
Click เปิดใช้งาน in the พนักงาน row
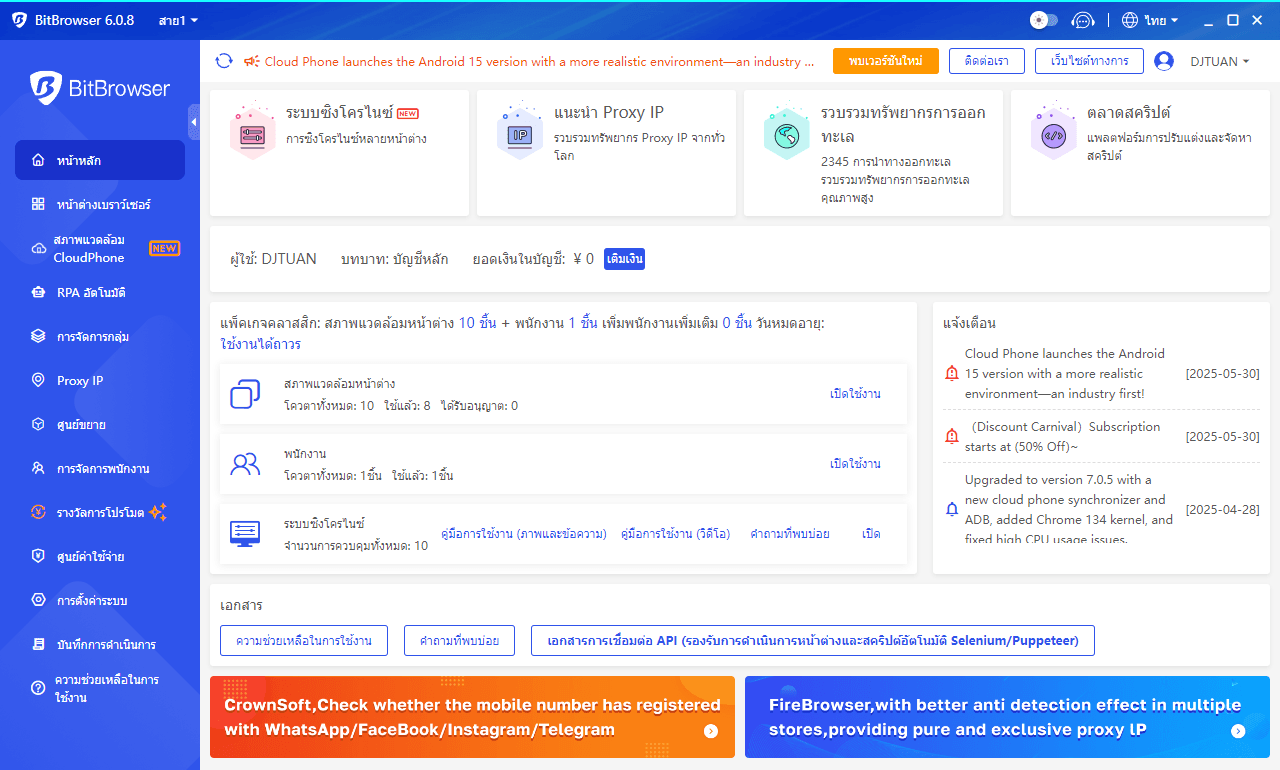click(855, 464)
